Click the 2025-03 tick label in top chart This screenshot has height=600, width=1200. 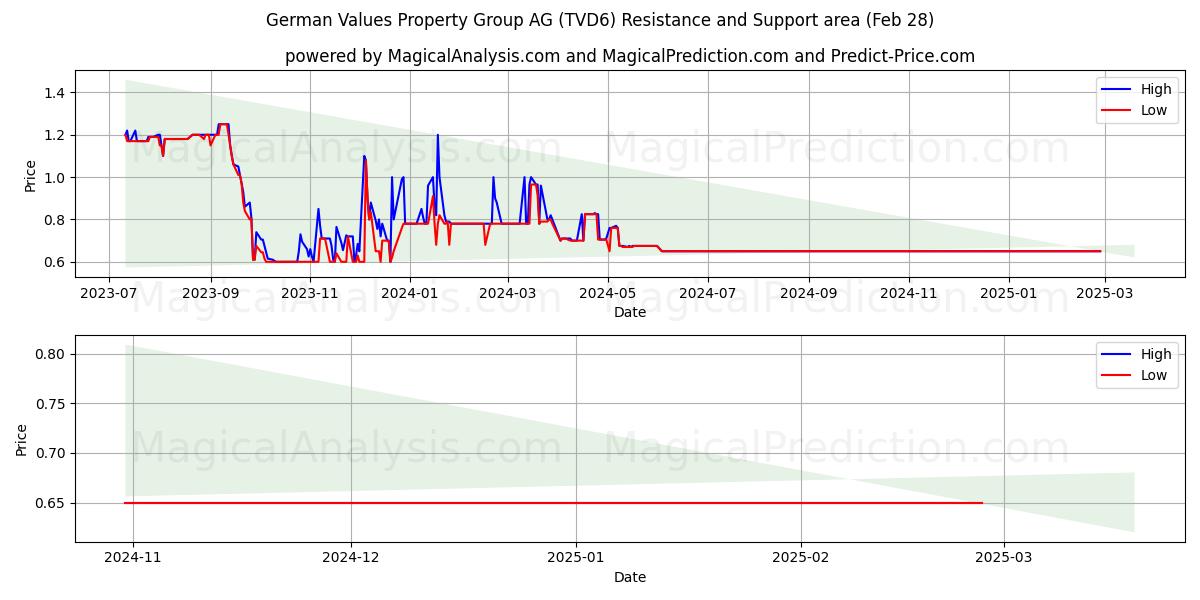(1106, 293)
